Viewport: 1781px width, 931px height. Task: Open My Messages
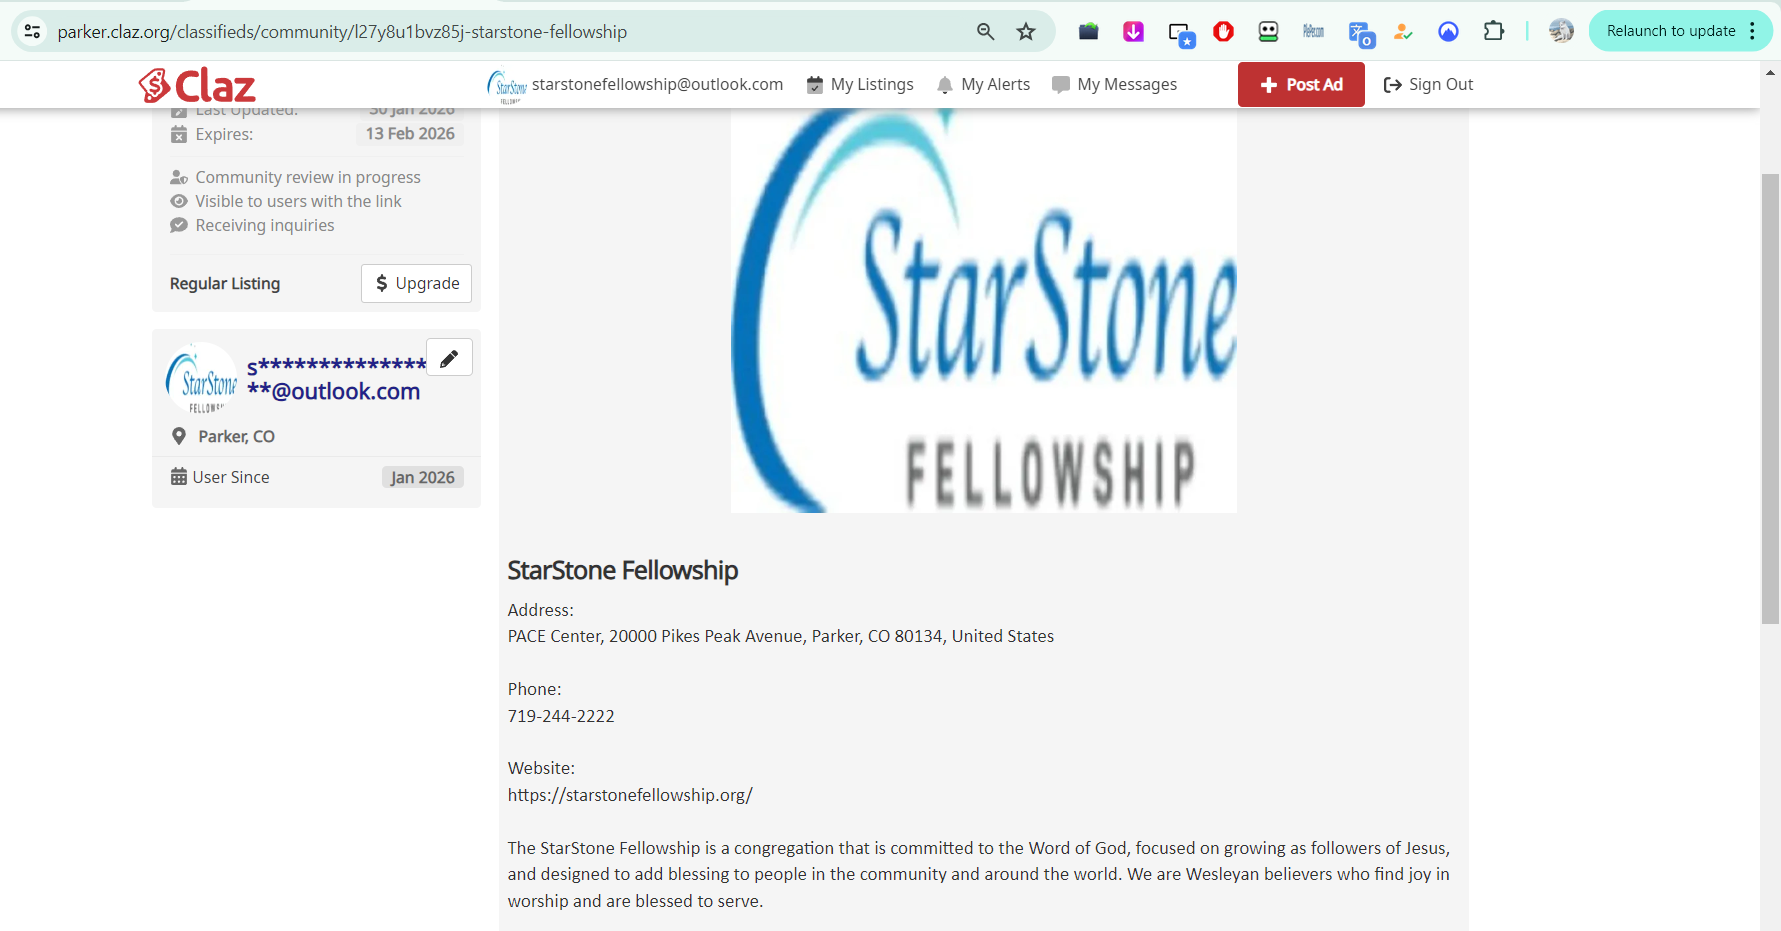click(1114, 85)
